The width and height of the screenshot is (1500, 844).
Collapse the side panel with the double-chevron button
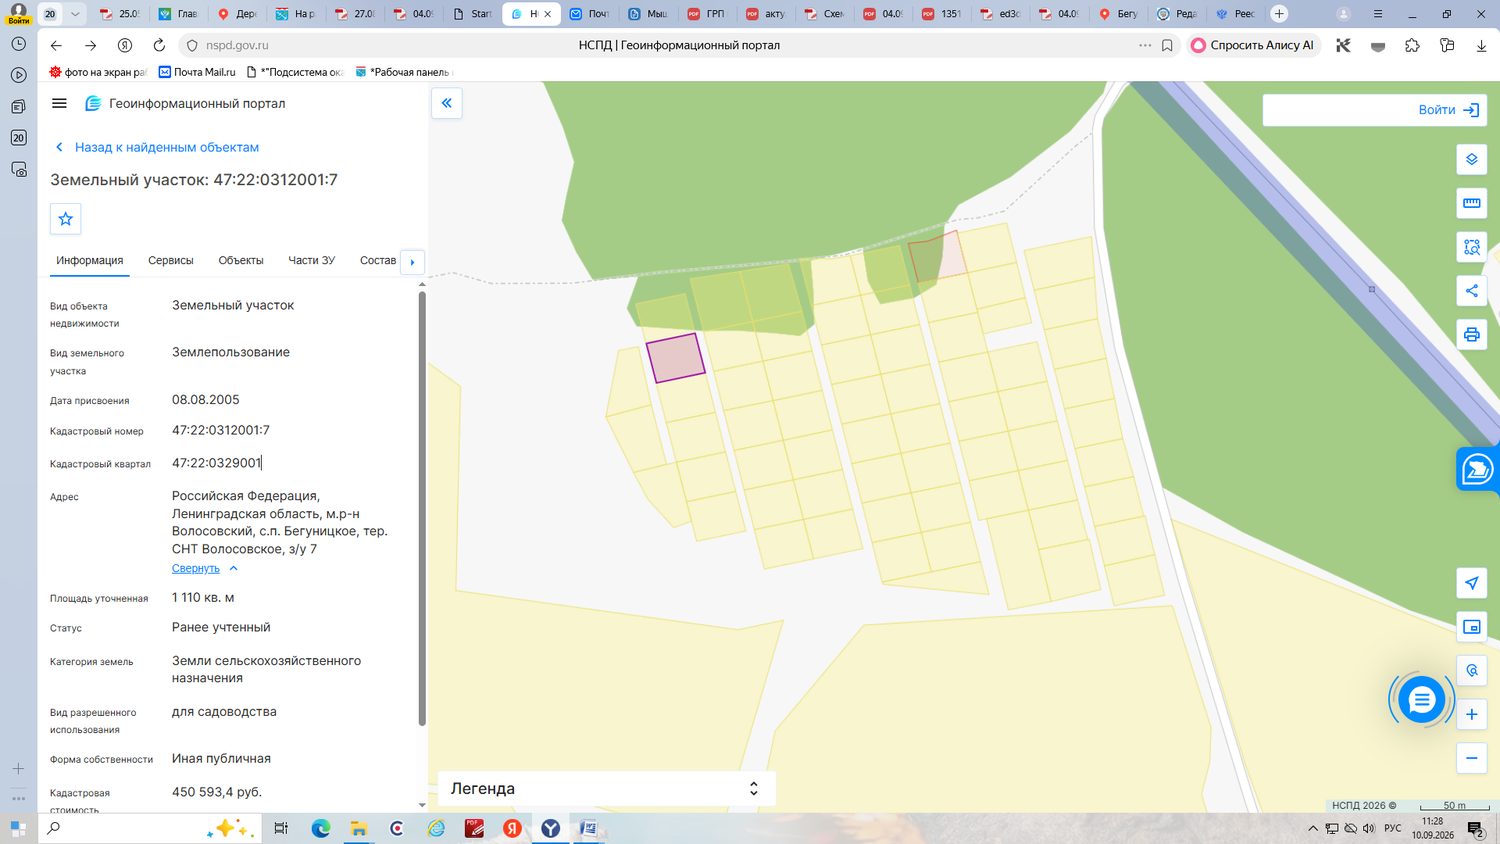[447, 103]
